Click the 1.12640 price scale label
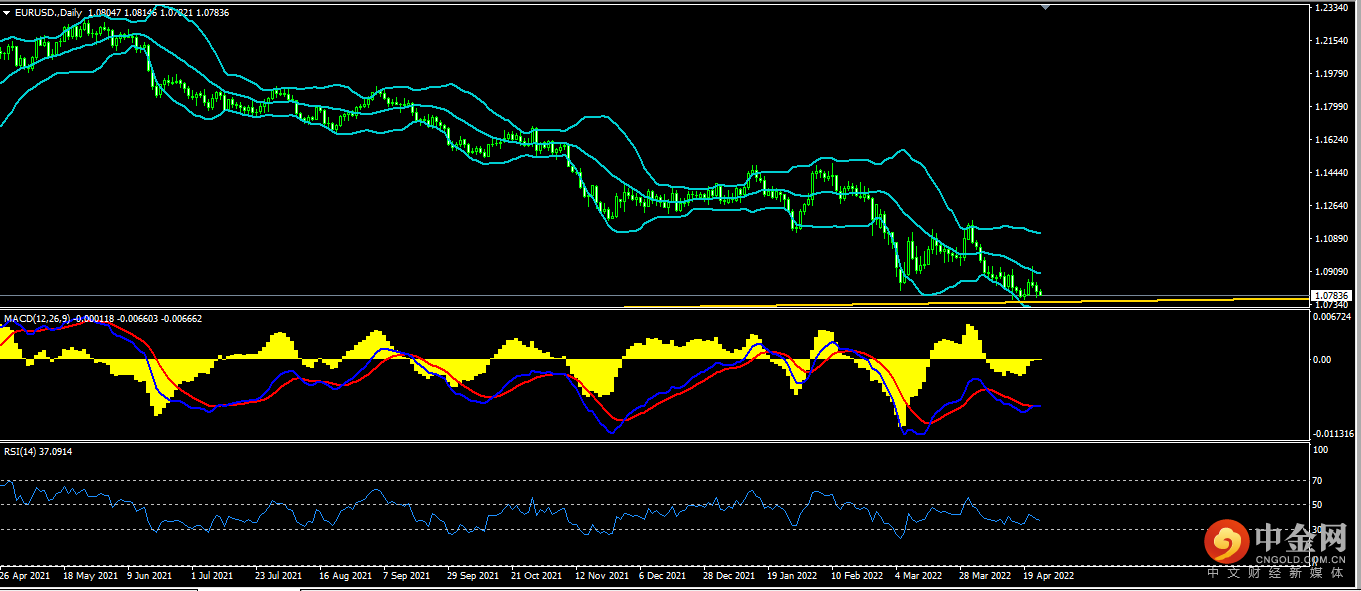Screen dimensions: 1361x591 [1335, 206]
